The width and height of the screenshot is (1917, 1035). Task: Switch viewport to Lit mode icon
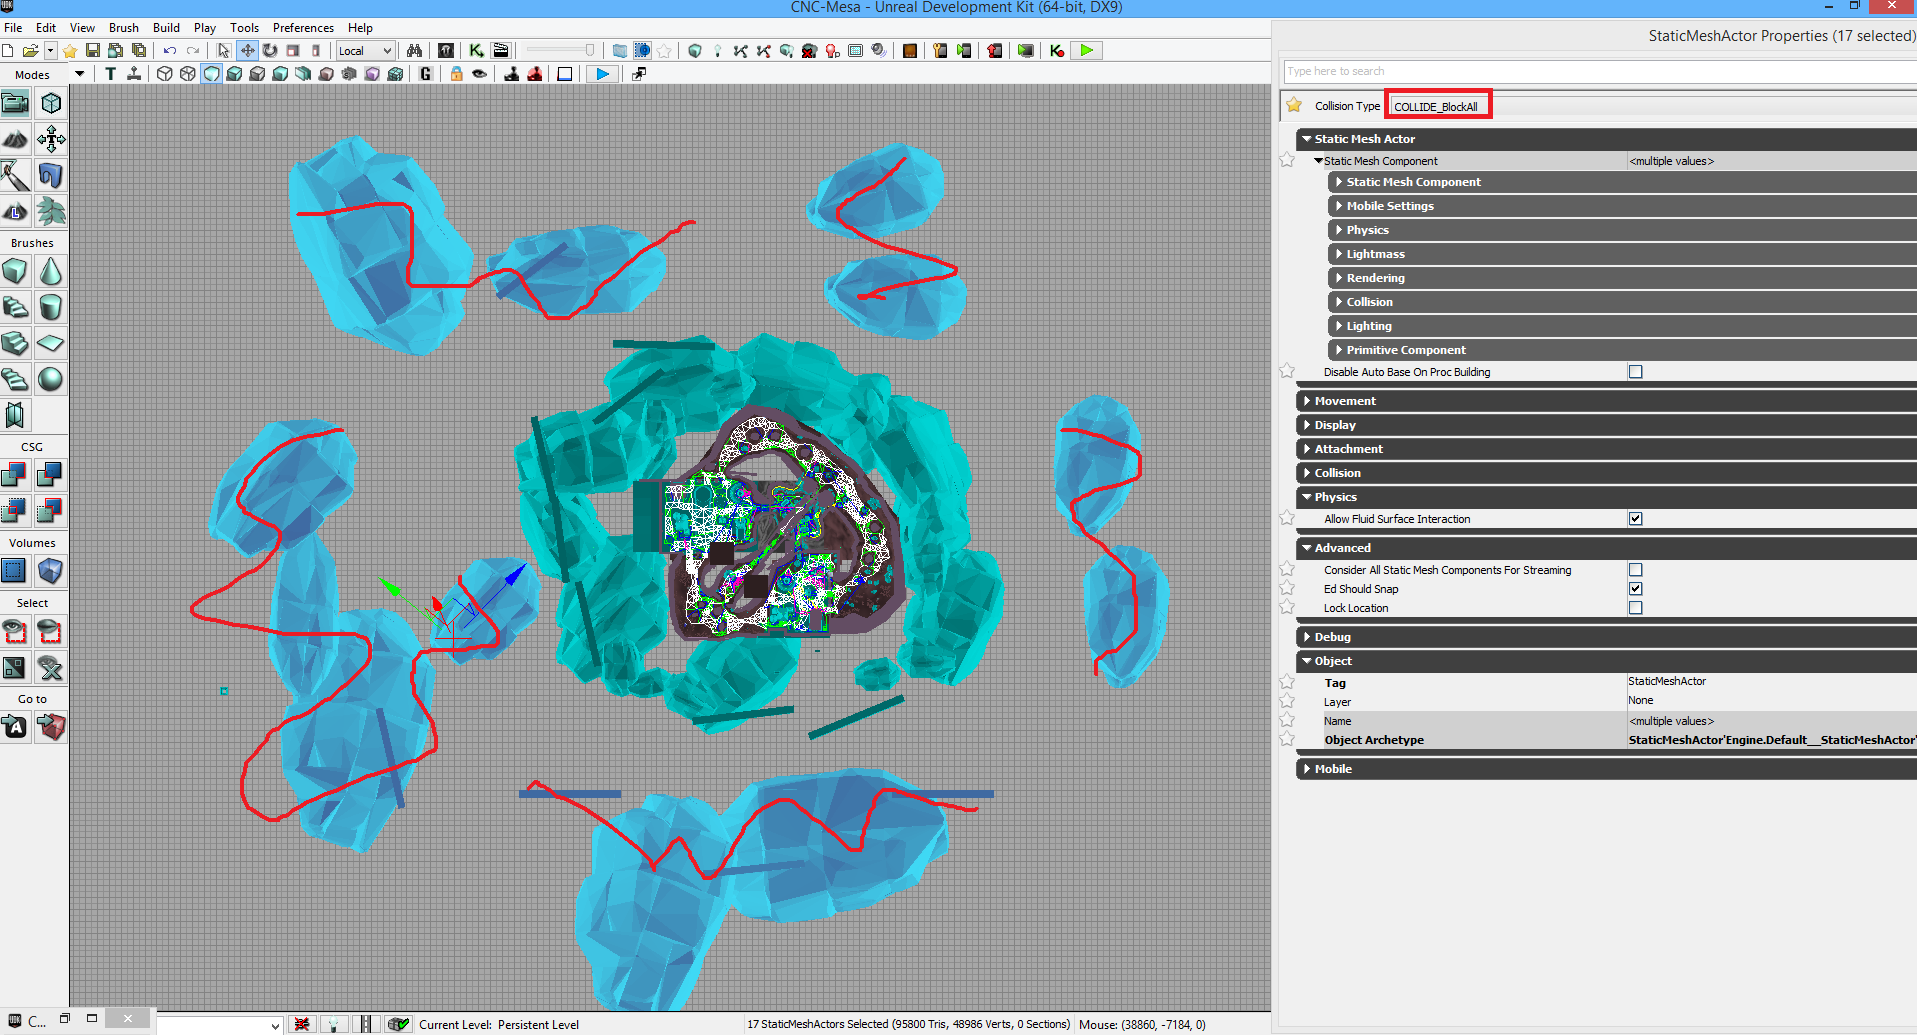coord(234,74)
